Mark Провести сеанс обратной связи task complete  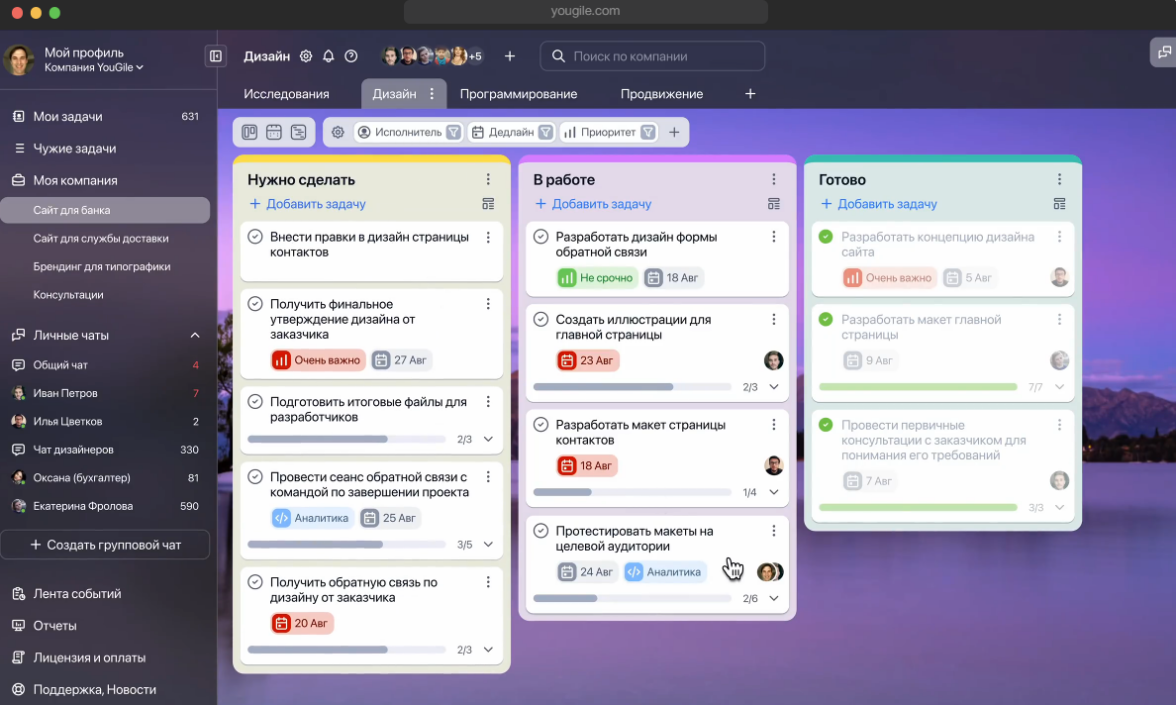[x=255, y=477]
